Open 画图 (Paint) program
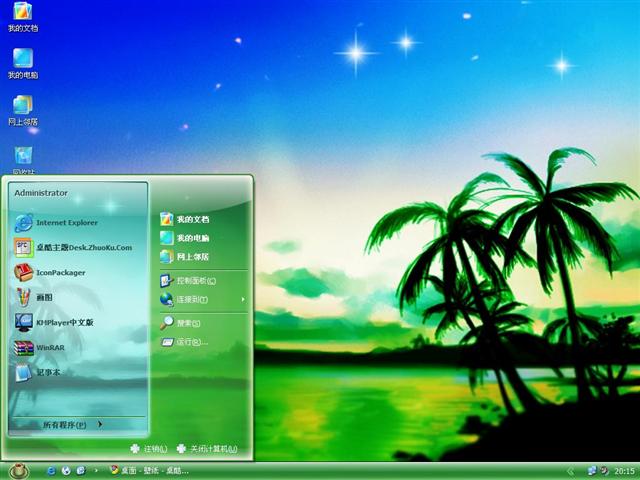The height and width of the screenshot is (480, 640). coord(44,297)
